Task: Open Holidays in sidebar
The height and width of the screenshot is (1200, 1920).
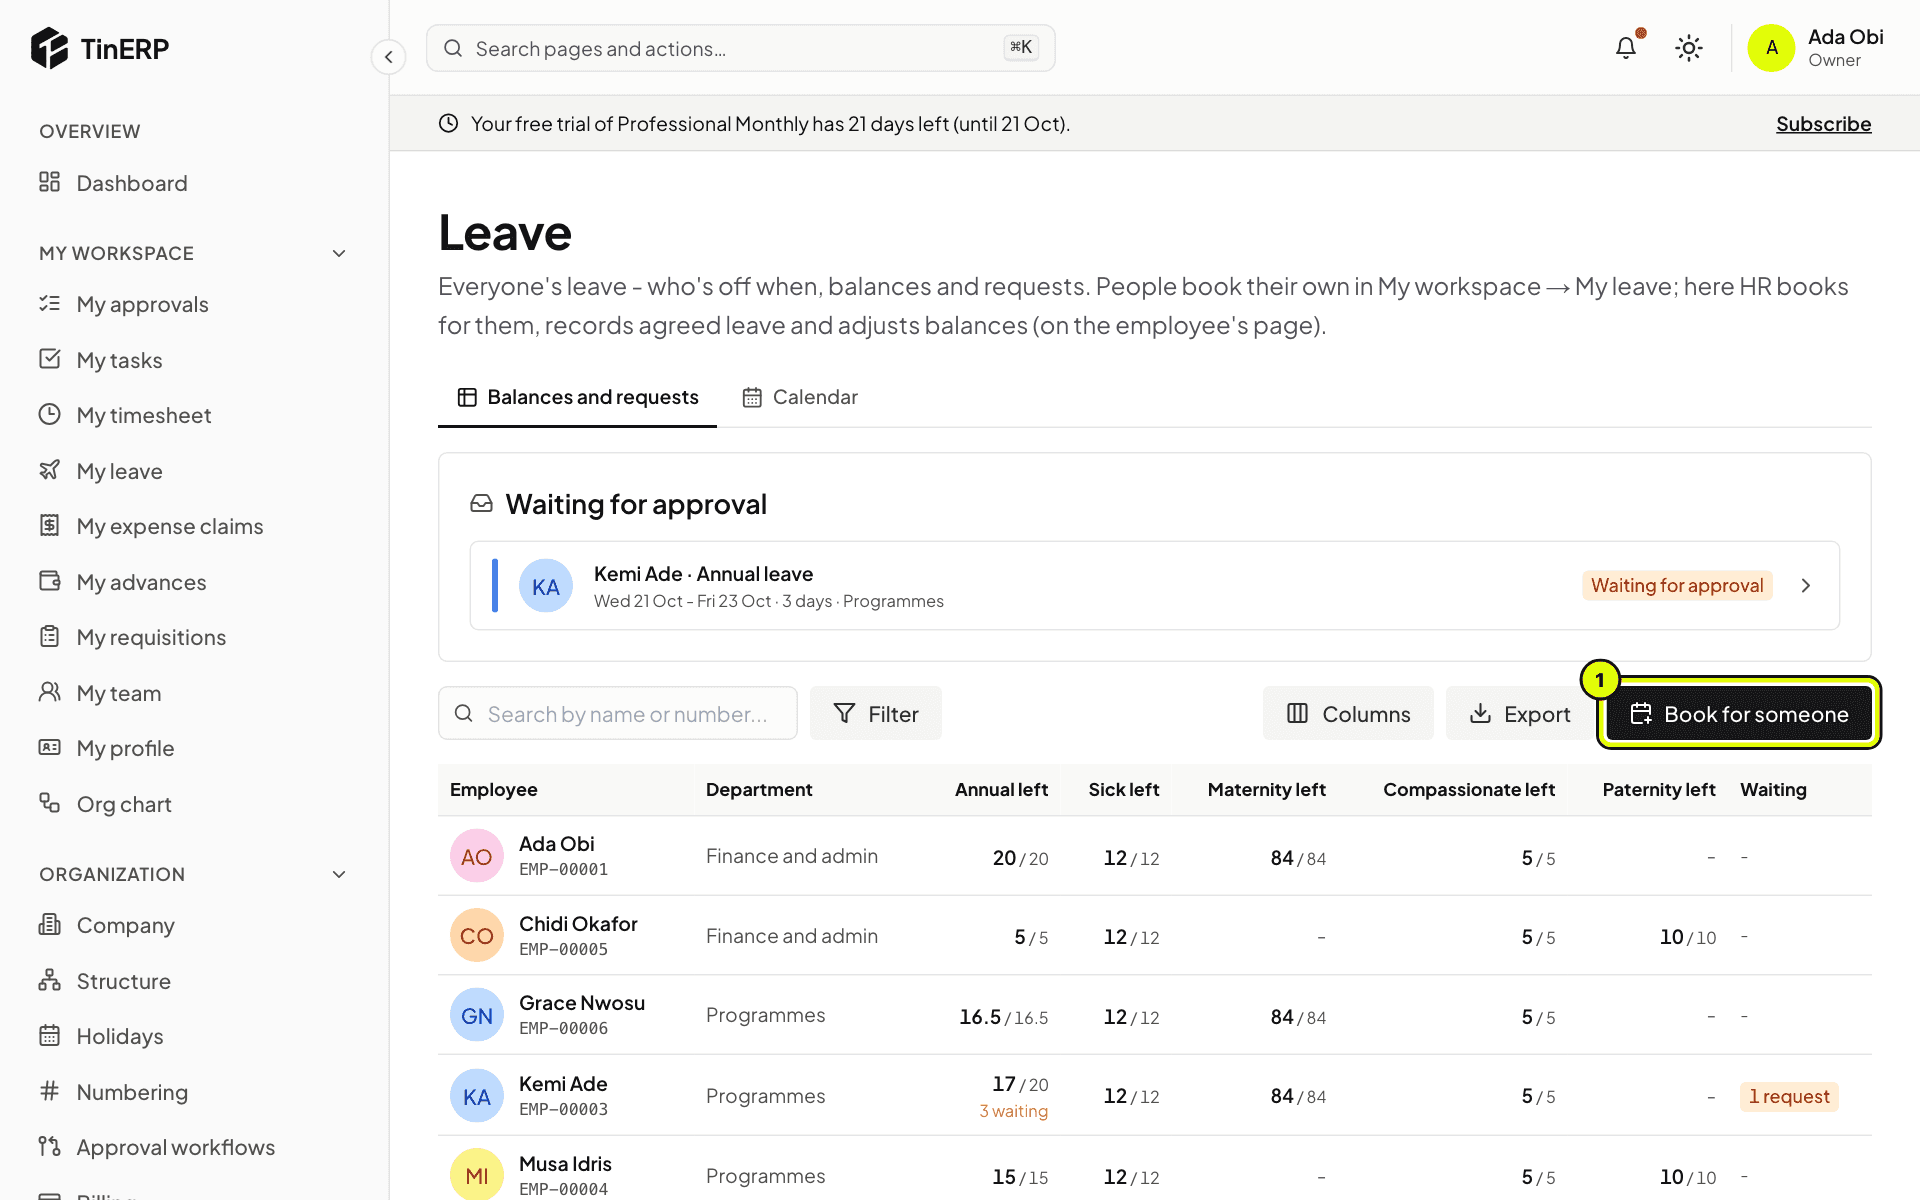Action: (x=120, y=1036)
